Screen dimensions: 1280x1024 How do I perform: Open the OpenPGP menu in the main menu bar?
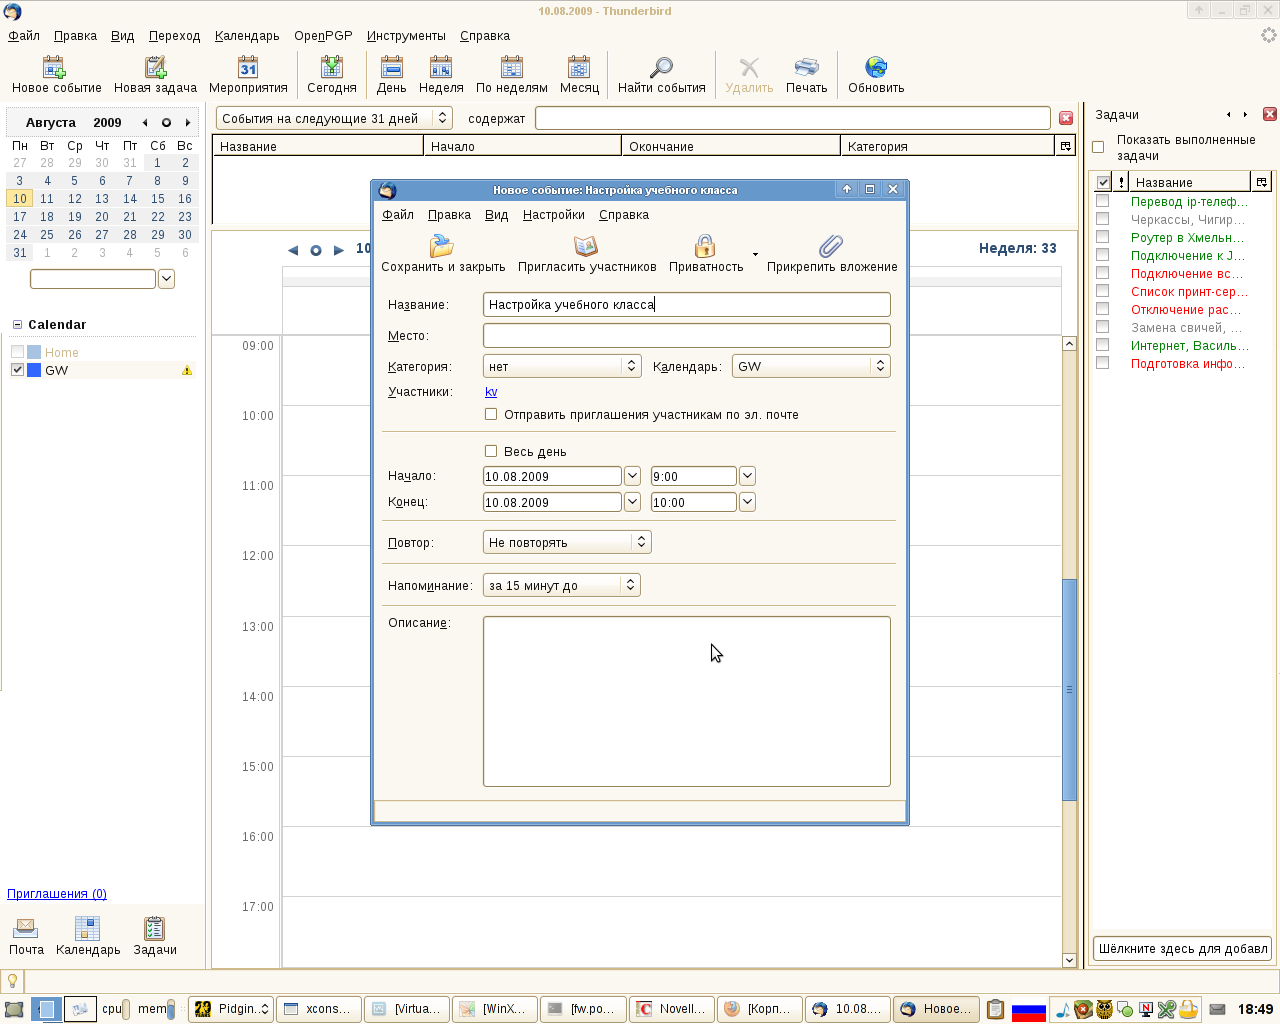[323, 35]
